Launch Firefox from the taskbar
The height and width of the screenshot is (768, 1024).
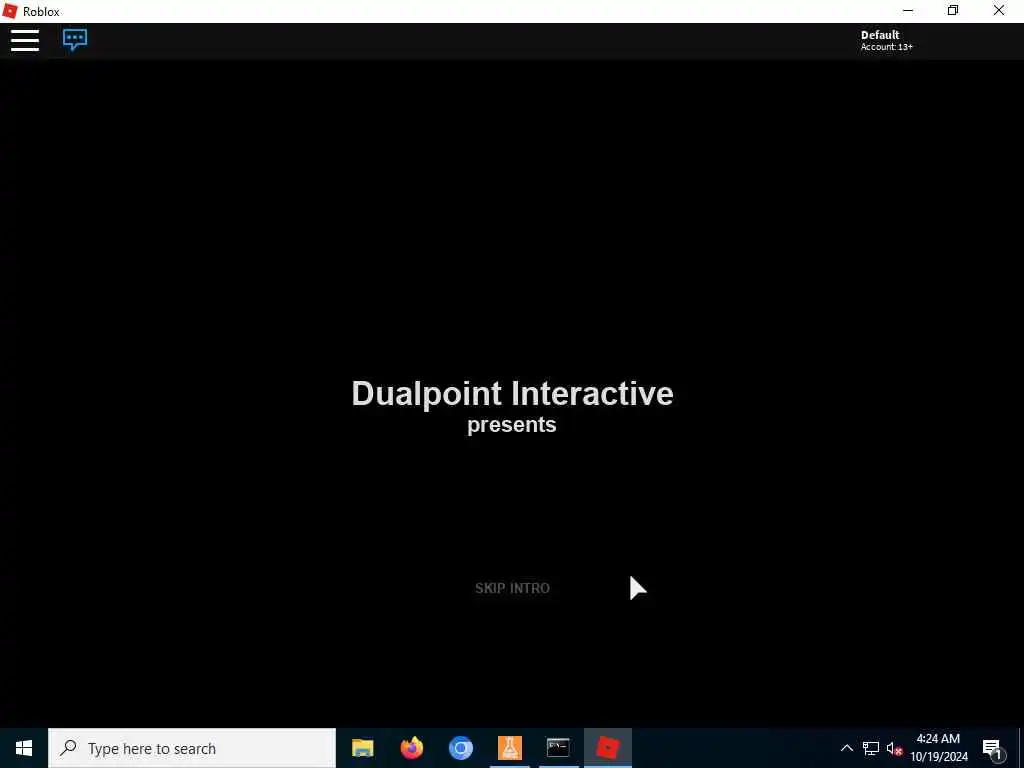click(411, 748)
